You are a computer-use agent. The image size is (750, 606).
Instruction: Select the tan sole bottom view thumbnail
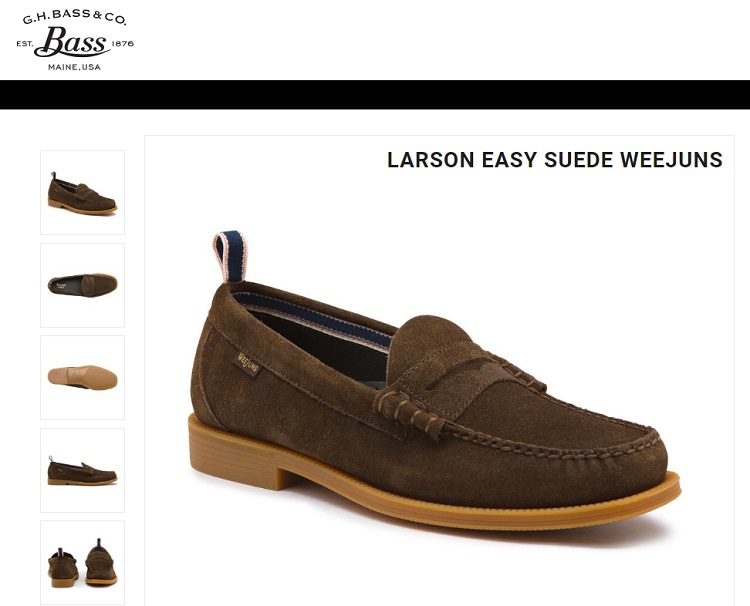pyautogui.click(x=82, y=377)
